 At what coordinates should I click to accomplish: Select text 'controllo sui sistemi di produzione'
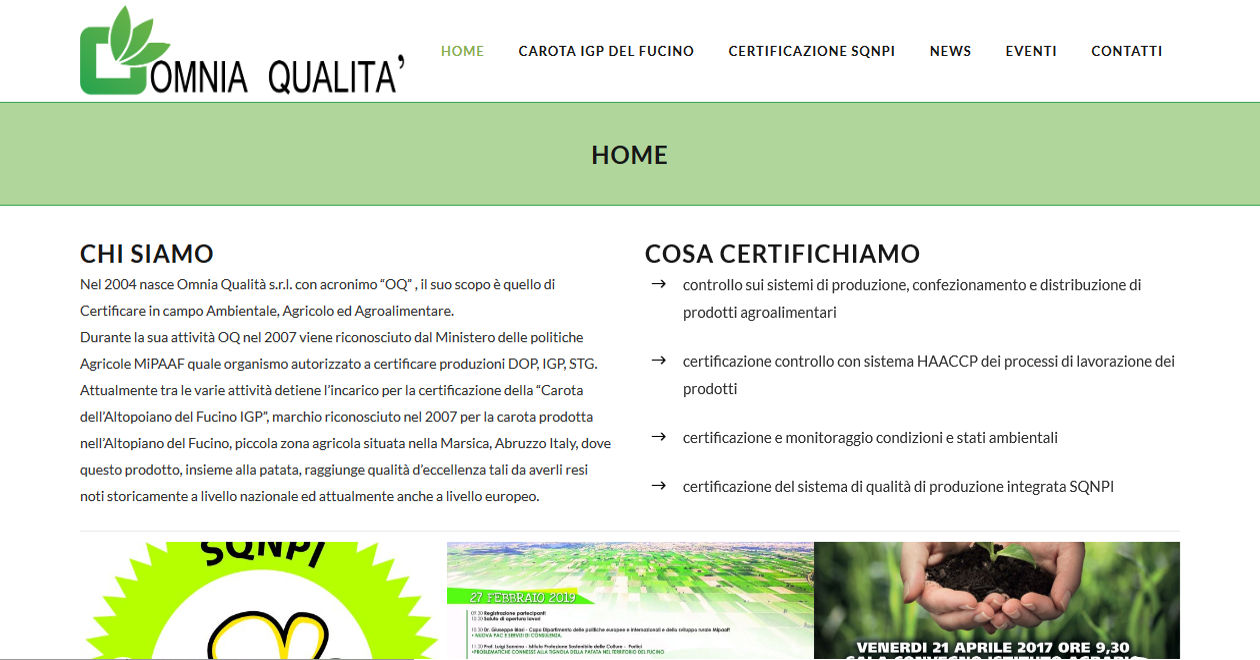click(x=794, y=285)
